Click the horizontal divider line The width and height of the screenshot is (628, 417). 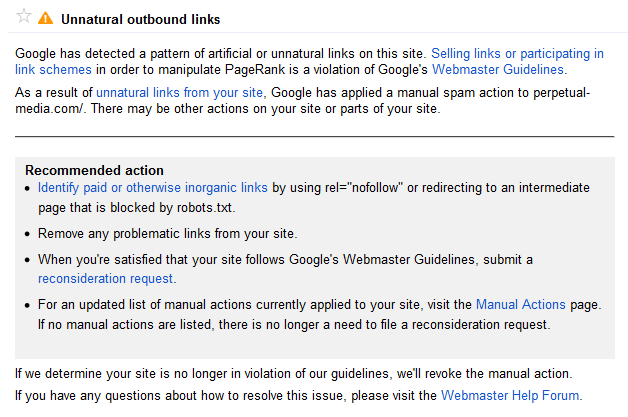pyautogui.click(x=314, y=137)
